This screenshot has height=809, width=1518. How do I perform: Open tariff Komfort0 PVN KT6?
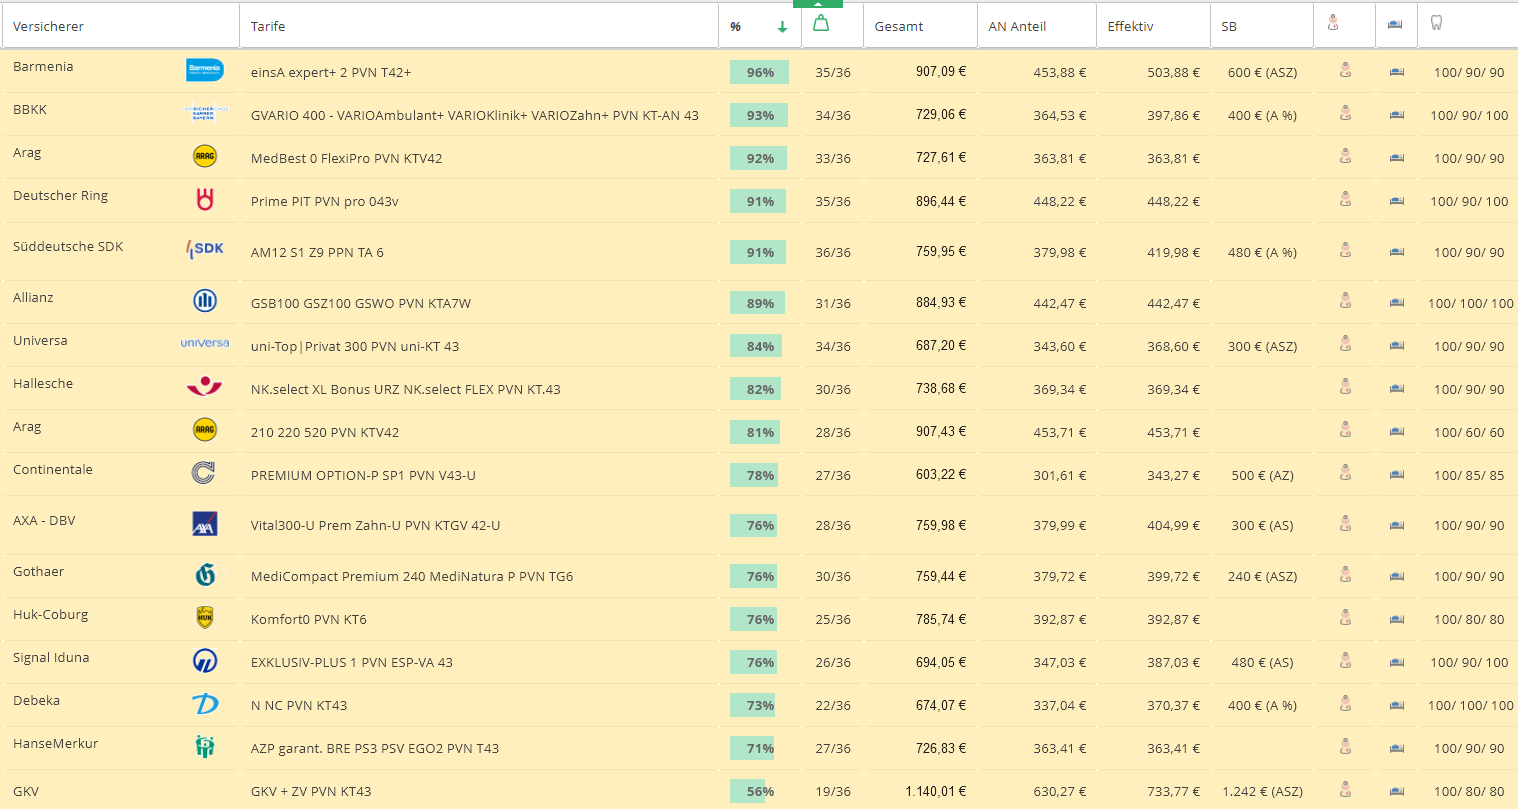click(309, 619)
